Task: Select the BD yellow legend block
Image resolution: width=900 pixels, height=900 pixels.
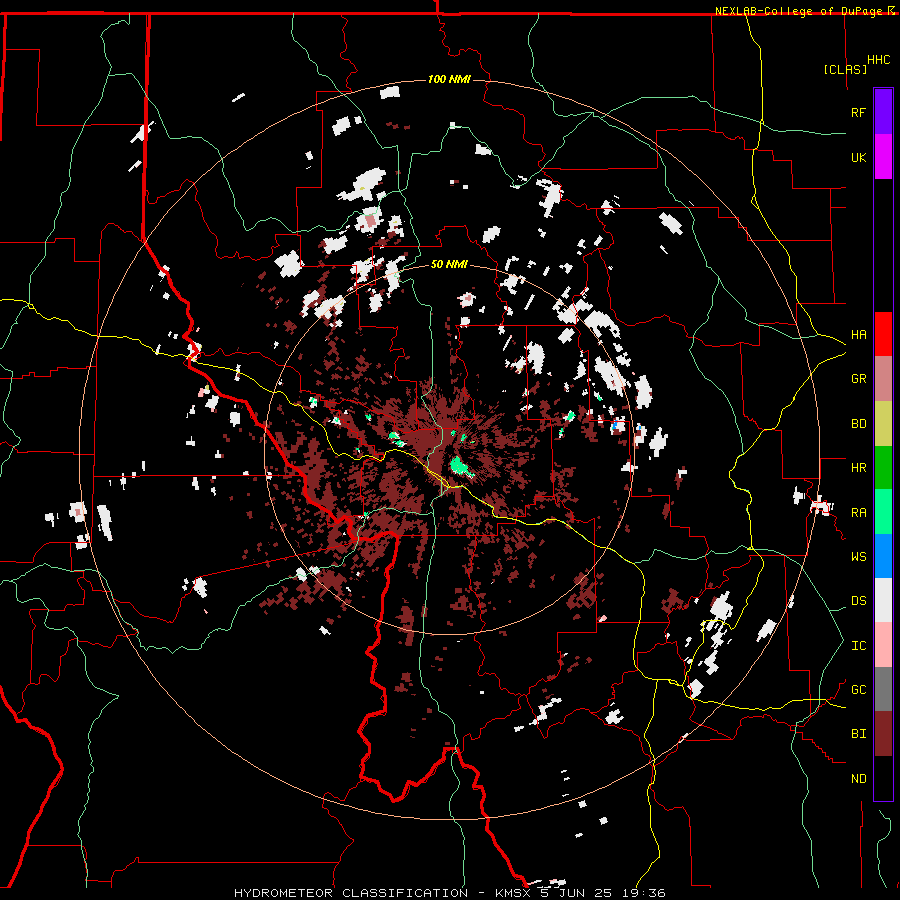Action: coord(883,424)
